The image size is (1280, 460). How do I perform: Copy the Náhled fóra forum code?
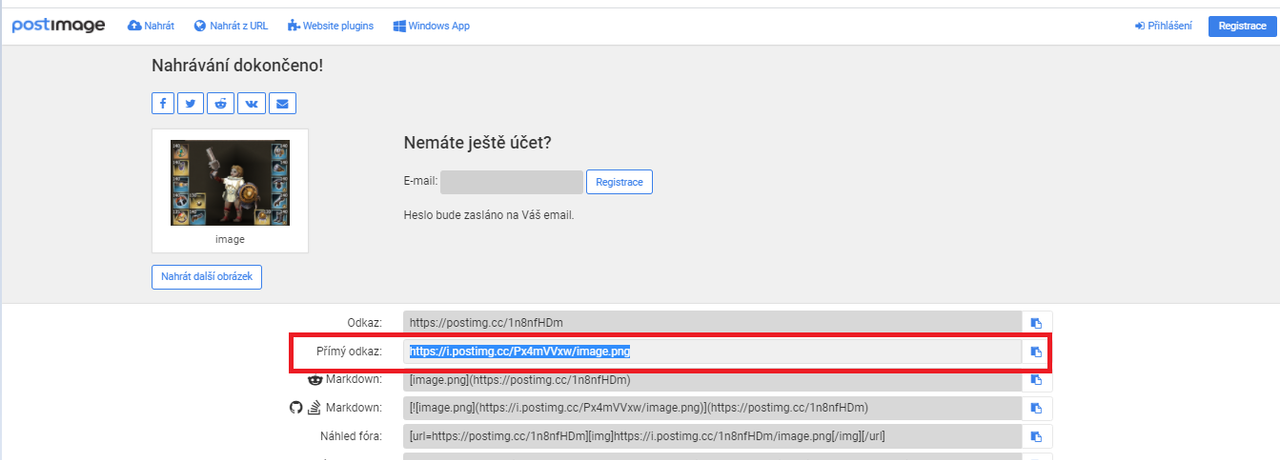click(x=1037, y=437)
